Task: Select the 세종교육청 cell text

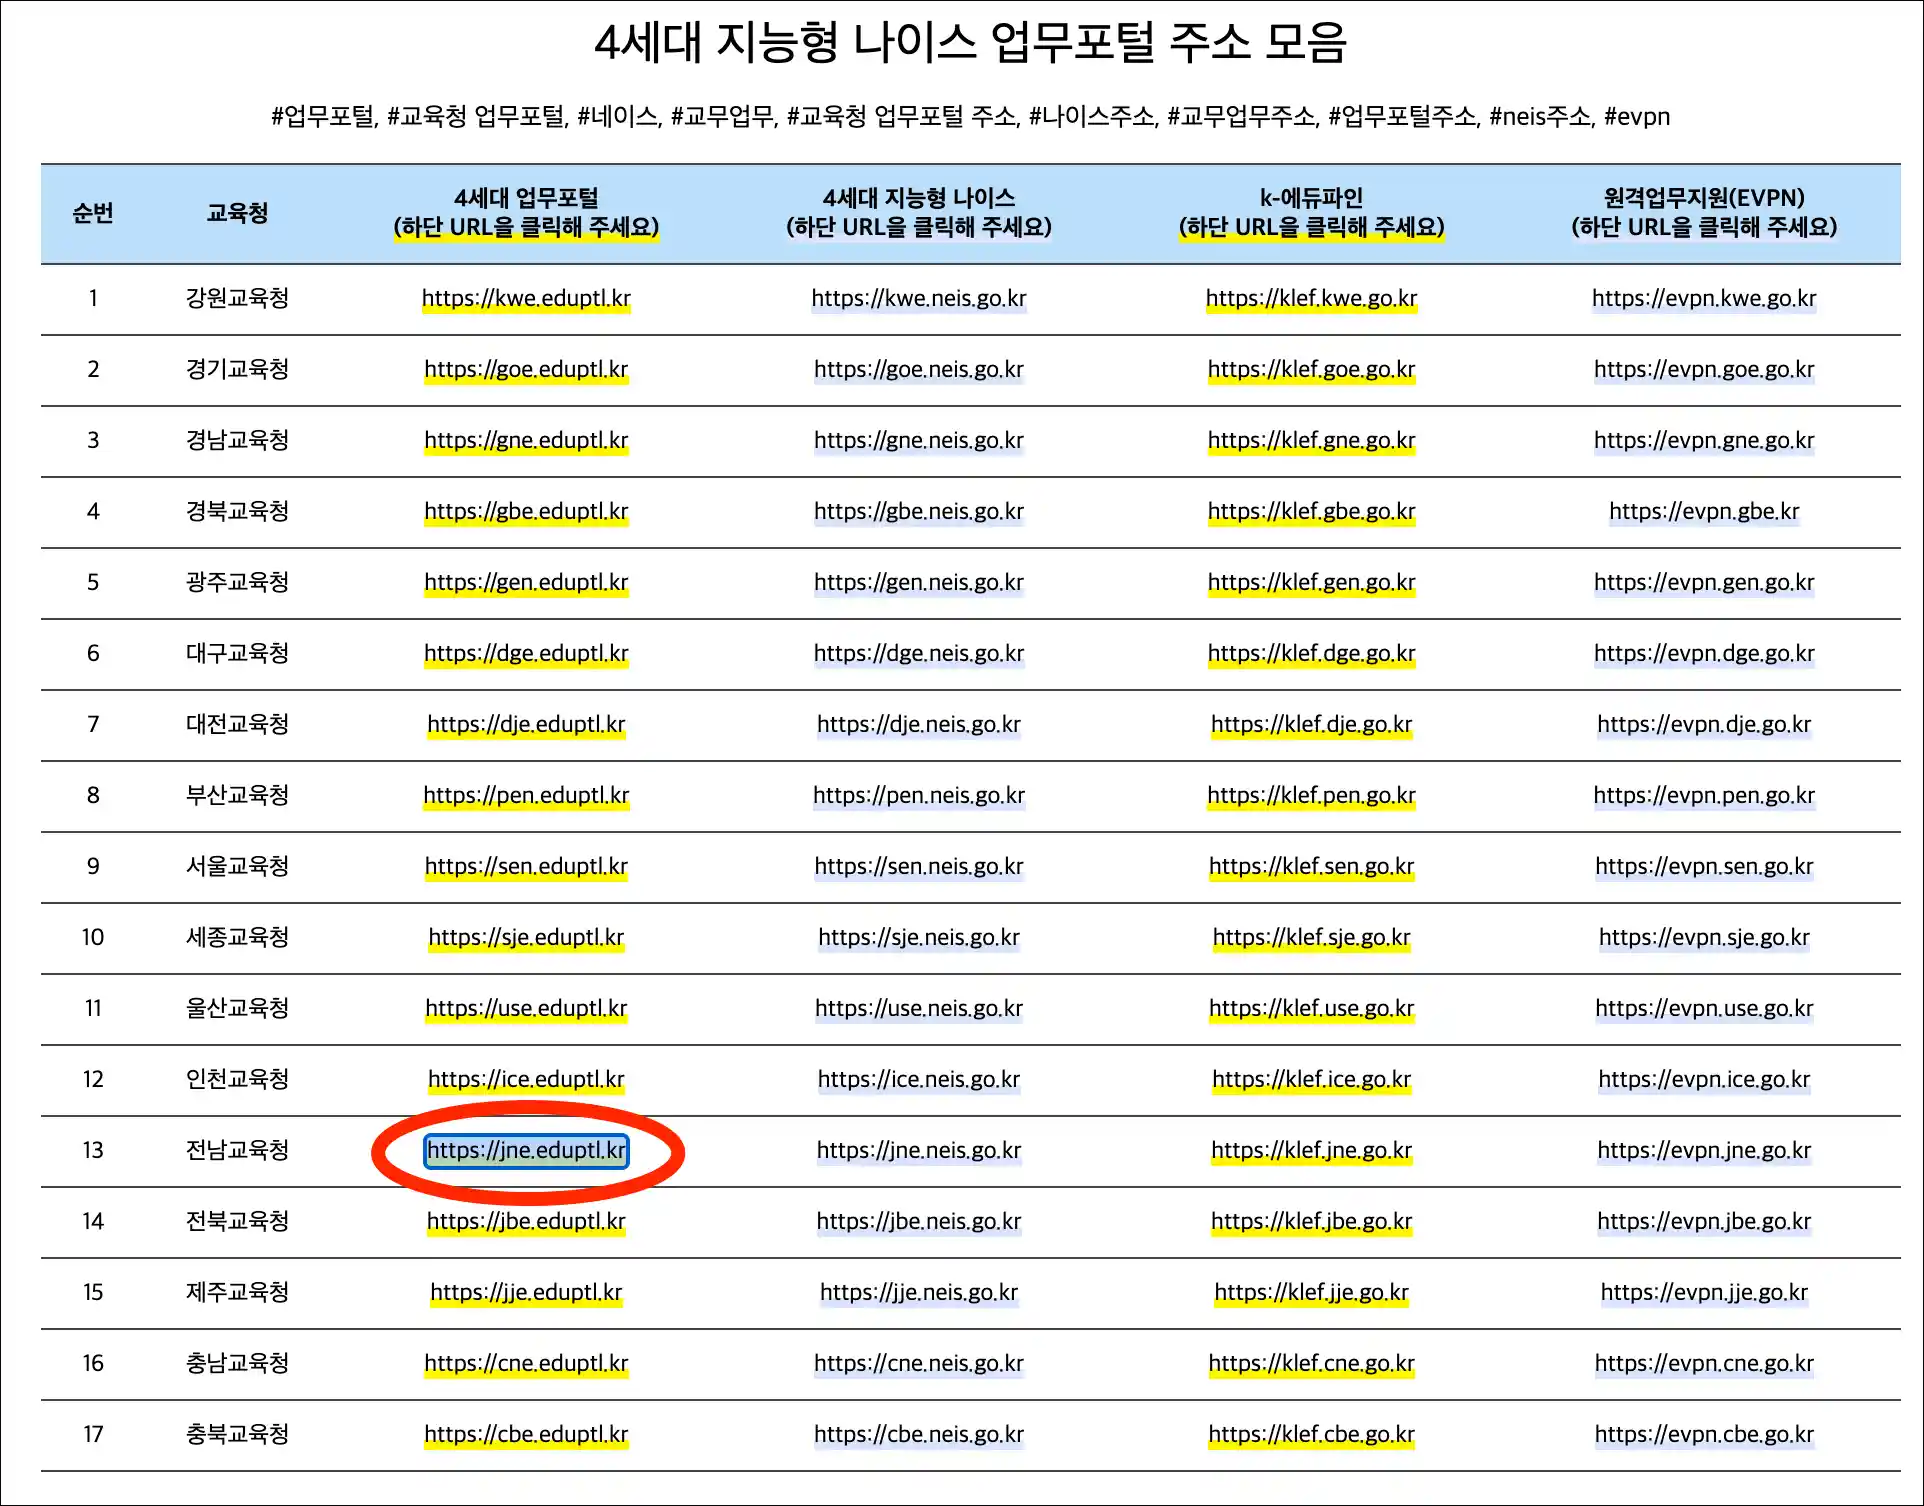Action: 237,937
